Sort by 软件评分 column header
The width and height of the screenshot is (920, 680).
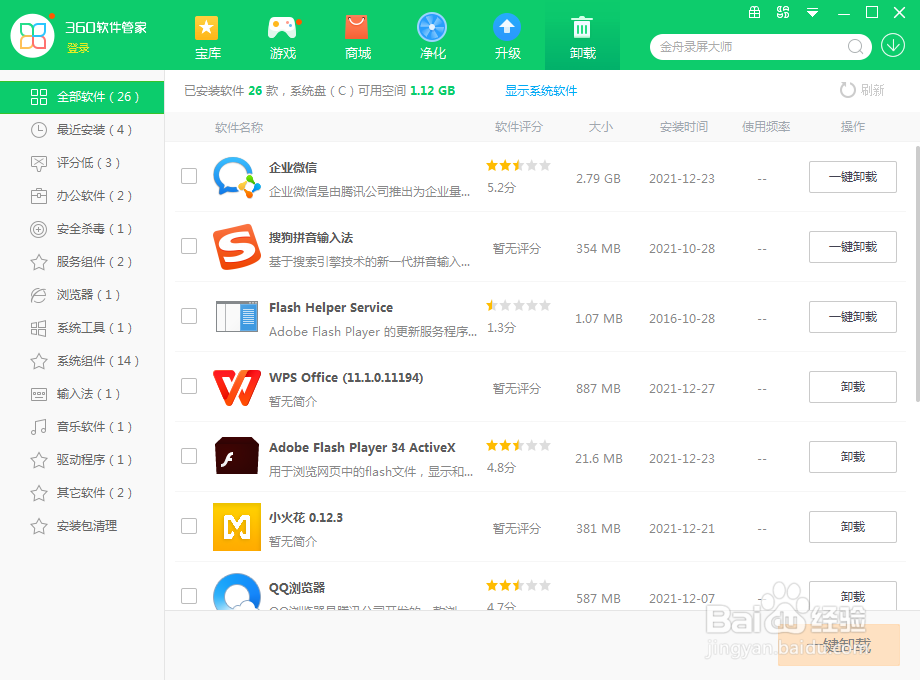(519, 127)
